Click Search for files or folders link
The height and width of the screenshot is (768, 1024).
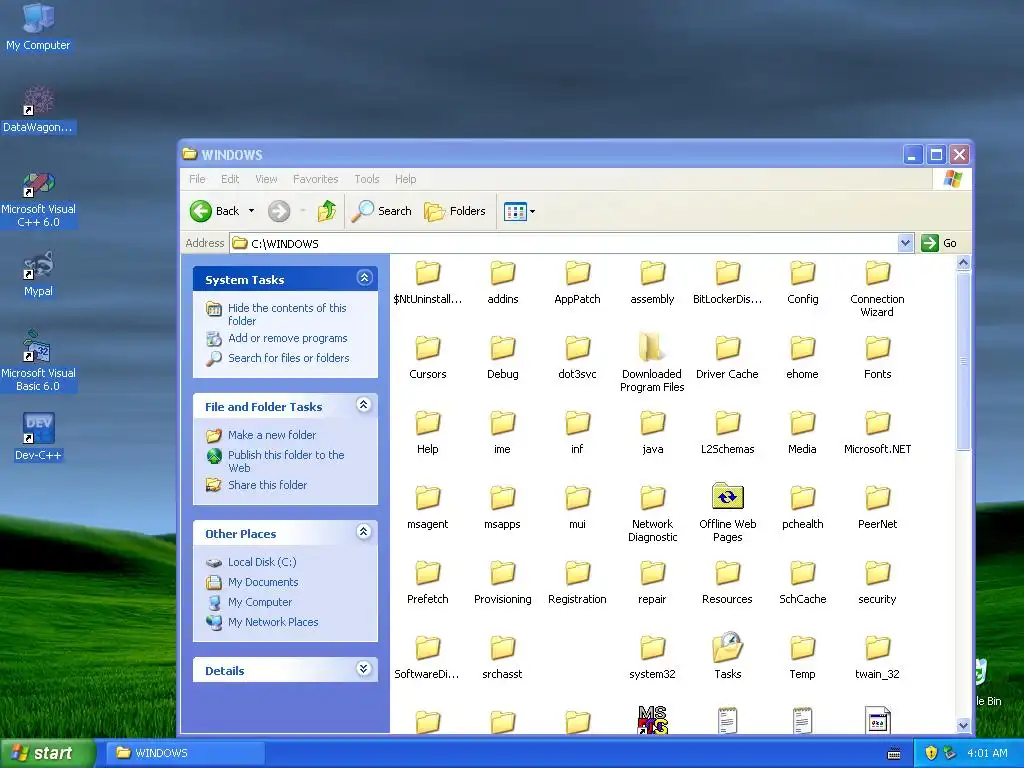tap(288, 358)
